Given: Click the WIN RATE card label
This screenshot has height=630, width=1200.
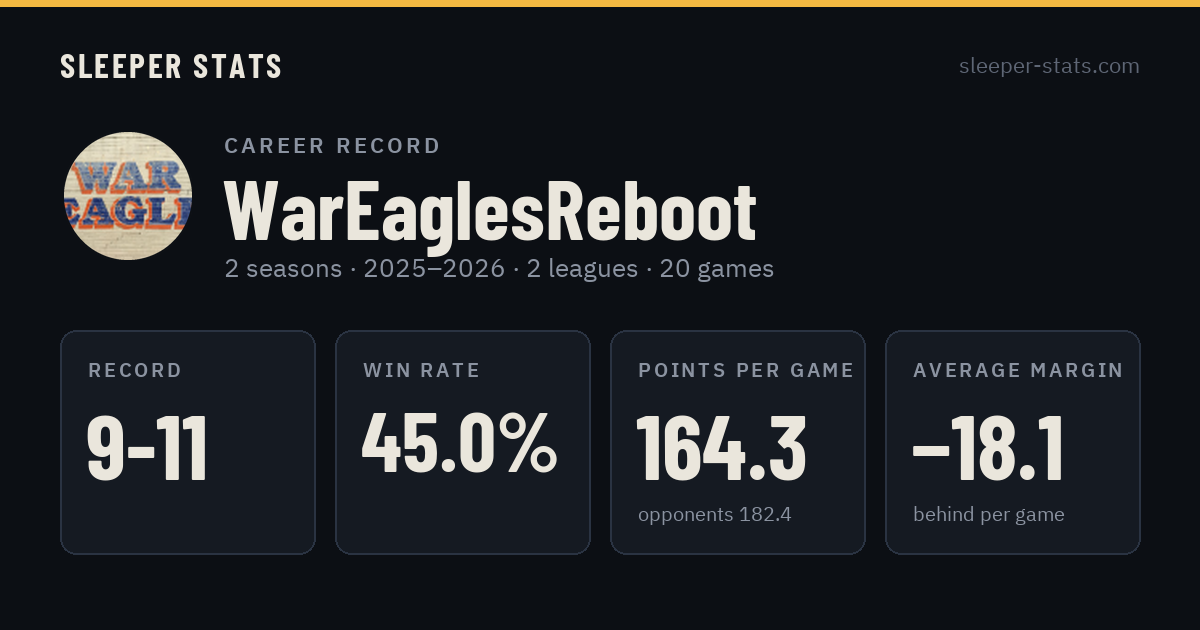Looking at the screenshot, I should tap(422, 371).
